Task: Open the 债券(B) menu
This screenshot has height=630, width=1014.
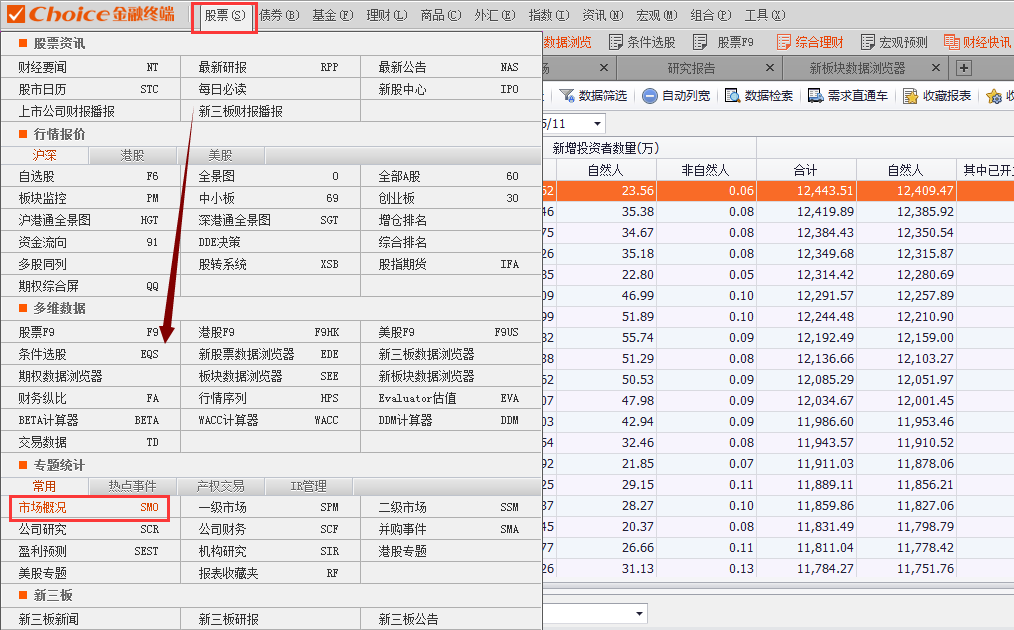Action: coord(279,15)
